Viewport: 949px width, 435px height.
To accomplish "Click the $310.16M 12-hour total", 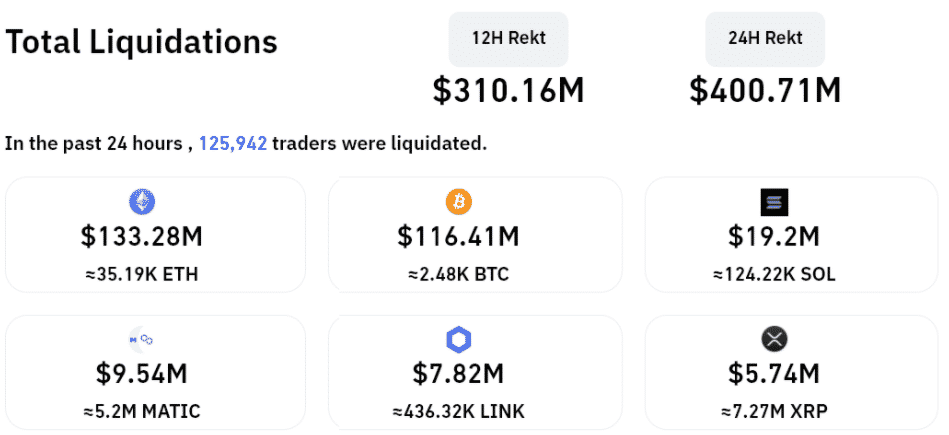I will coord(508,90).
